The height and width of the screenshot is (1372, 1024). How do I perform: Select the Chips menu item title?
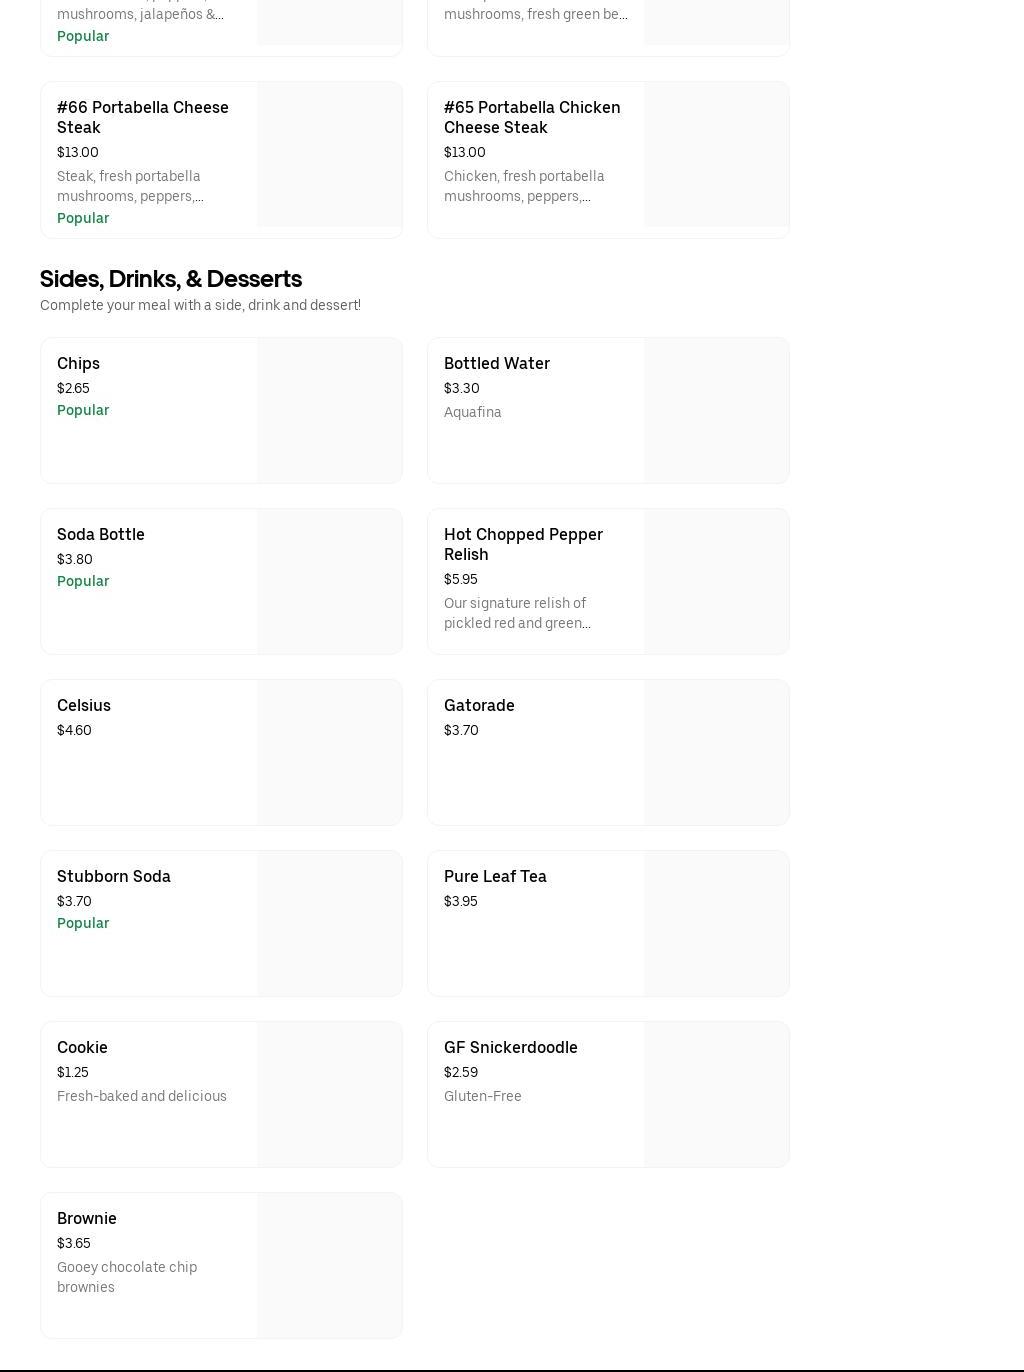pos(78,363)
